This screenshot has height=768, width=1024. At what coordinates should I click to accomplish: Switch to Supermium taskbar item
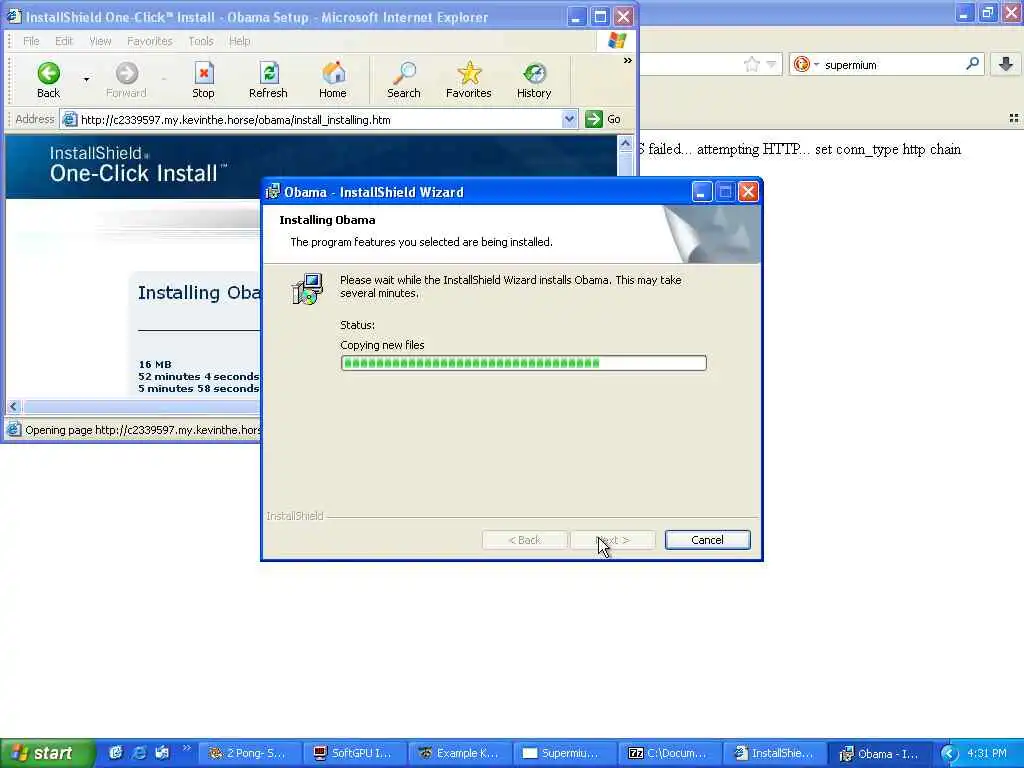565,753
